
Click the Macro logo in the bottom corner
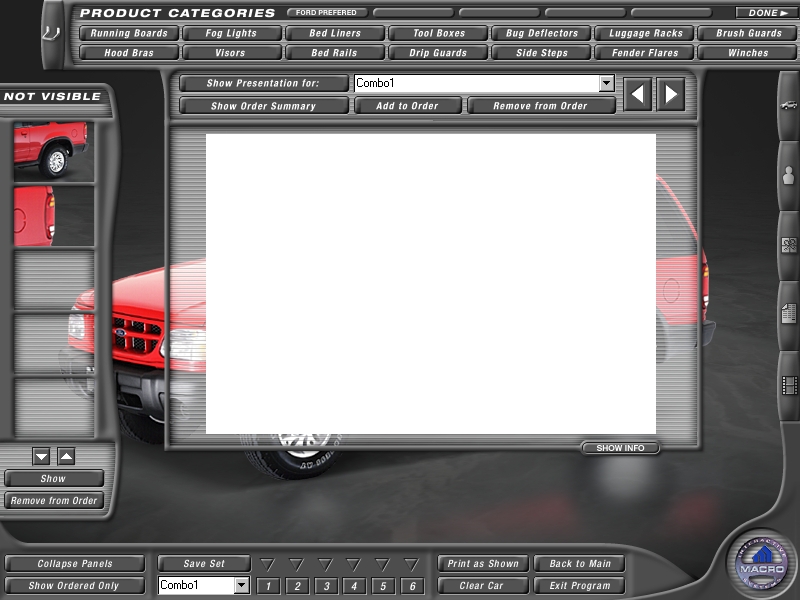[762, 565]
